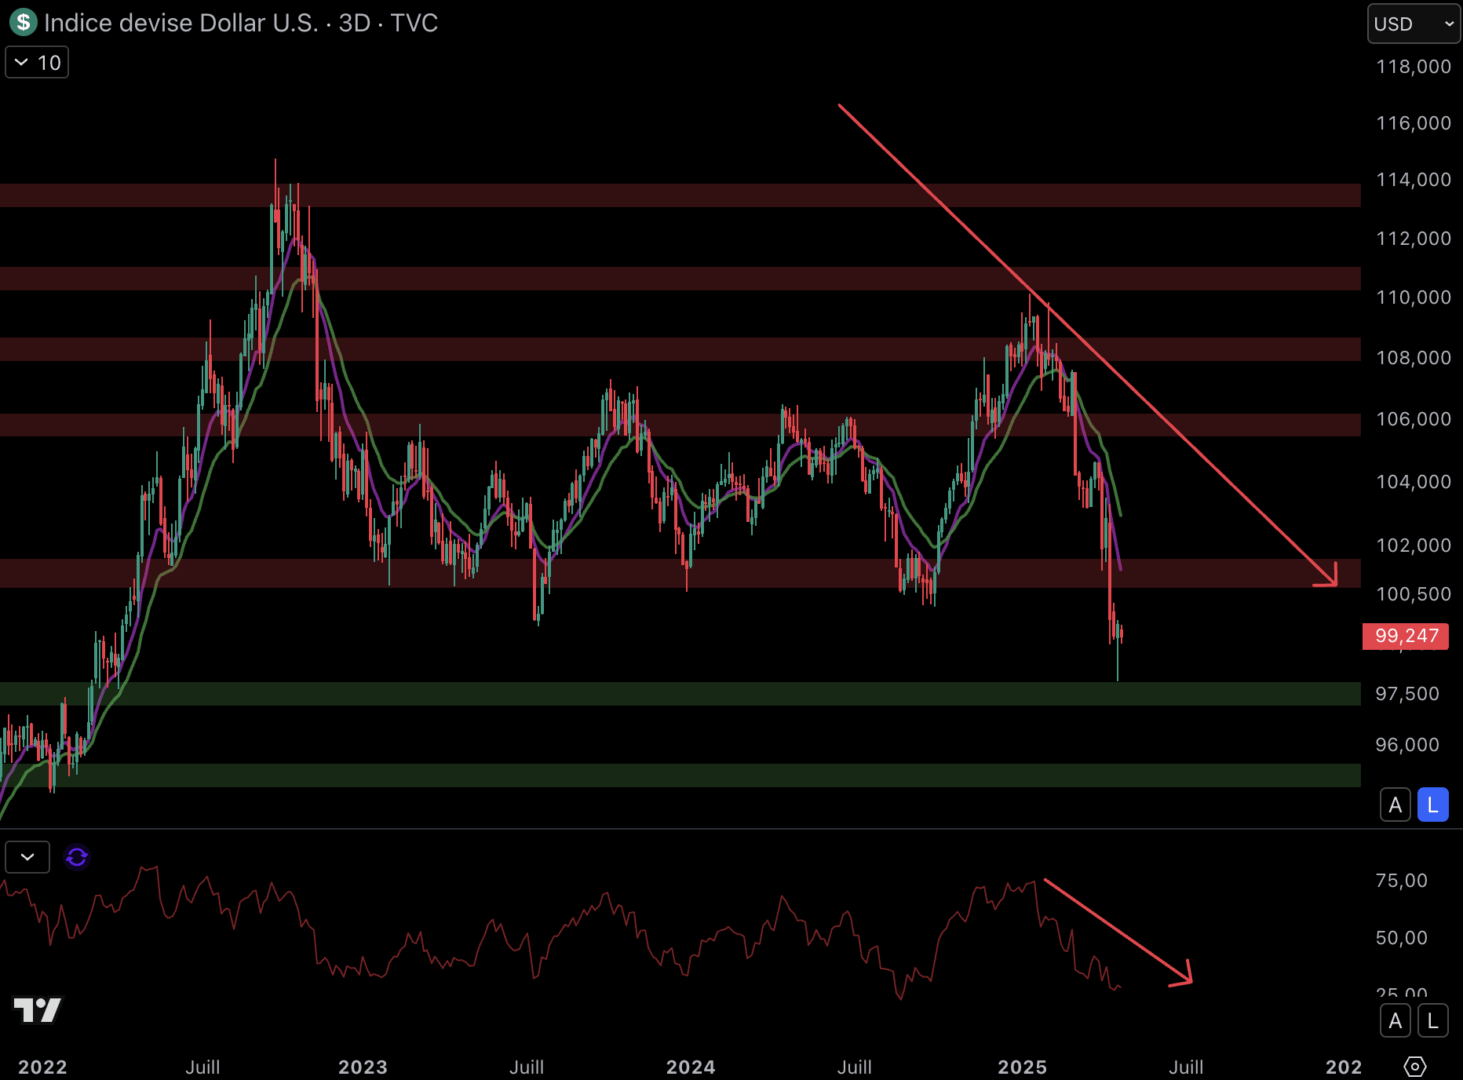
Task: Click the 2024 label on time axis
Action: (690, 1067)
